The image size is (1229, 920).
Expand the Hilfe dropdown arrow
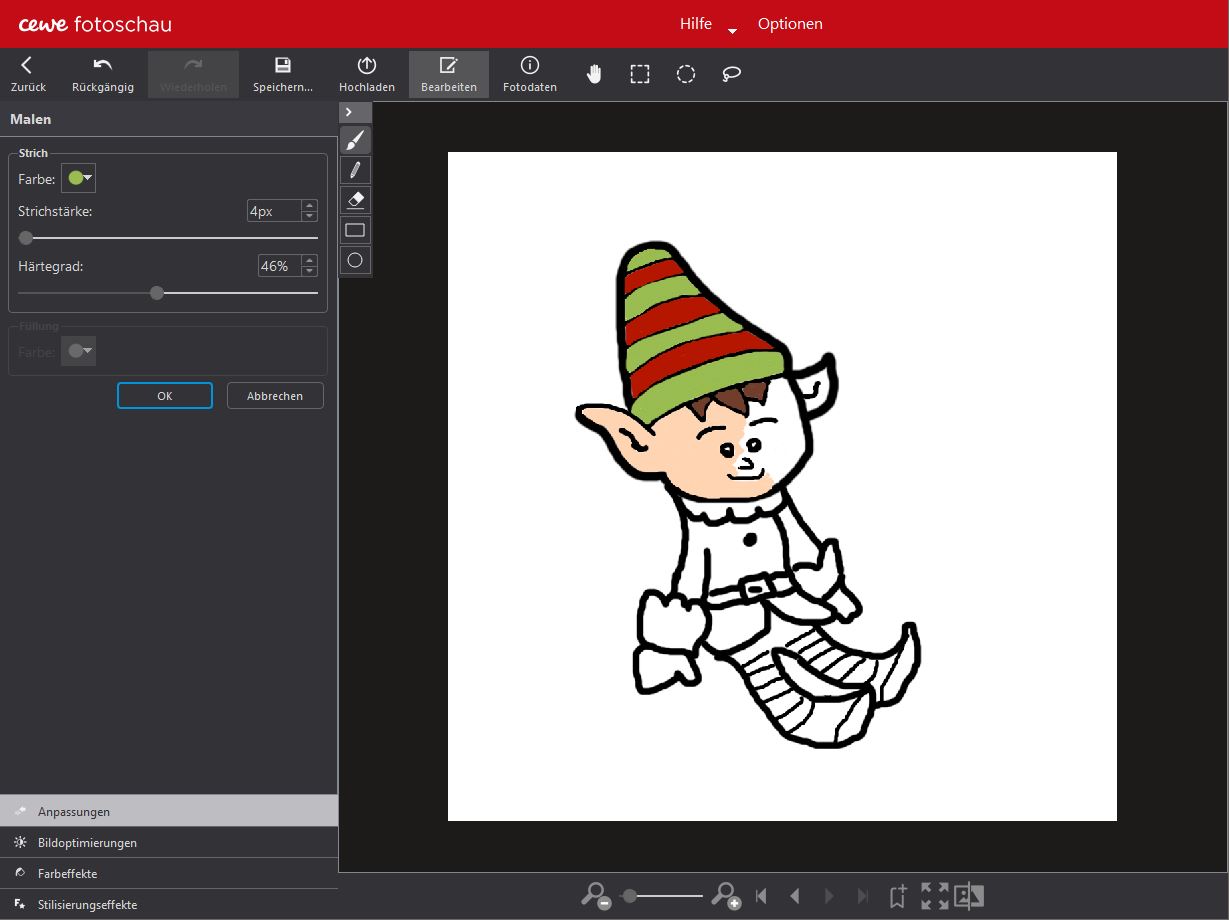[x=732, y=31]
